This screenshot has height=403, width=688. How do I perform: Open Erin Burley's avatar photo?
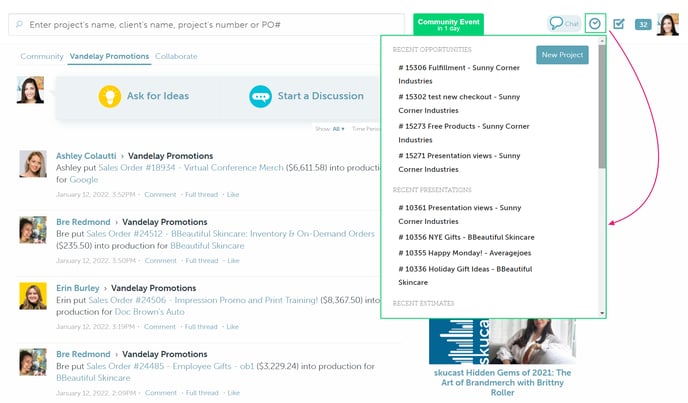click(x=33, y=296)
